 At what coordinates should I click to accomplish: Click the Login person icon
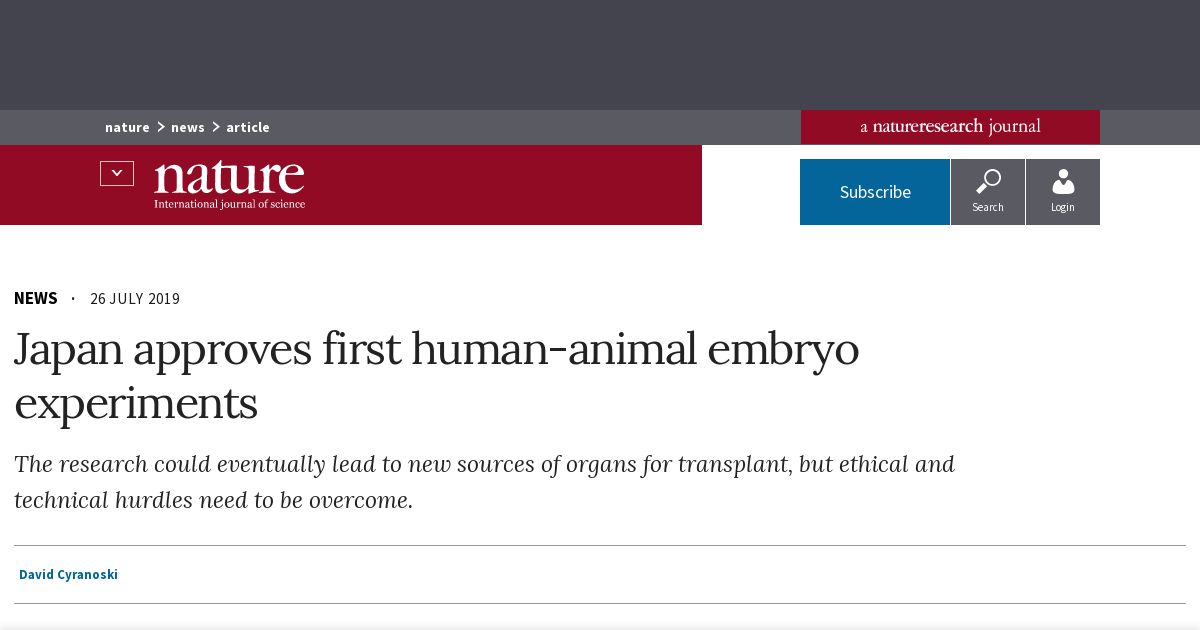[1063, 182]
